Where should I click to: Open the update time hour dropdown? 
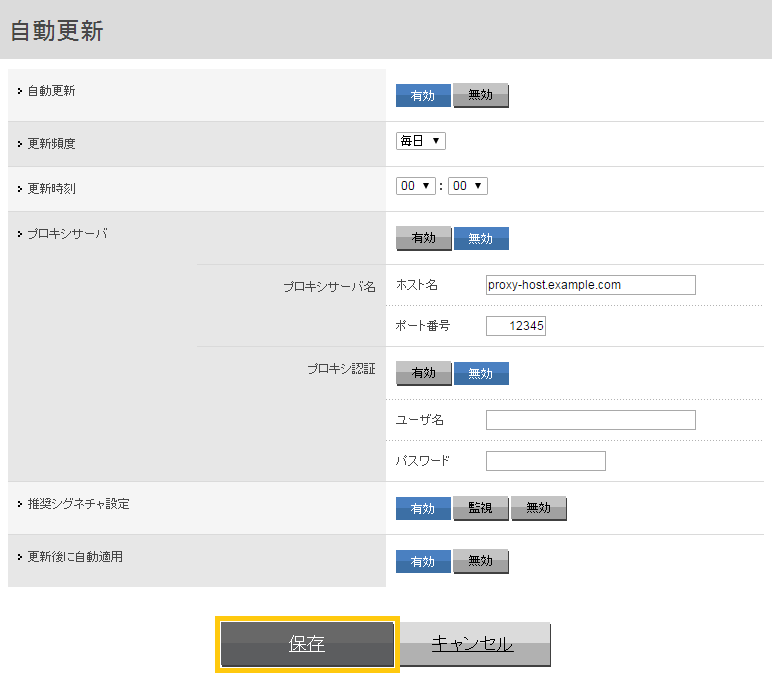pyautogui.click(x=416, y=186)
